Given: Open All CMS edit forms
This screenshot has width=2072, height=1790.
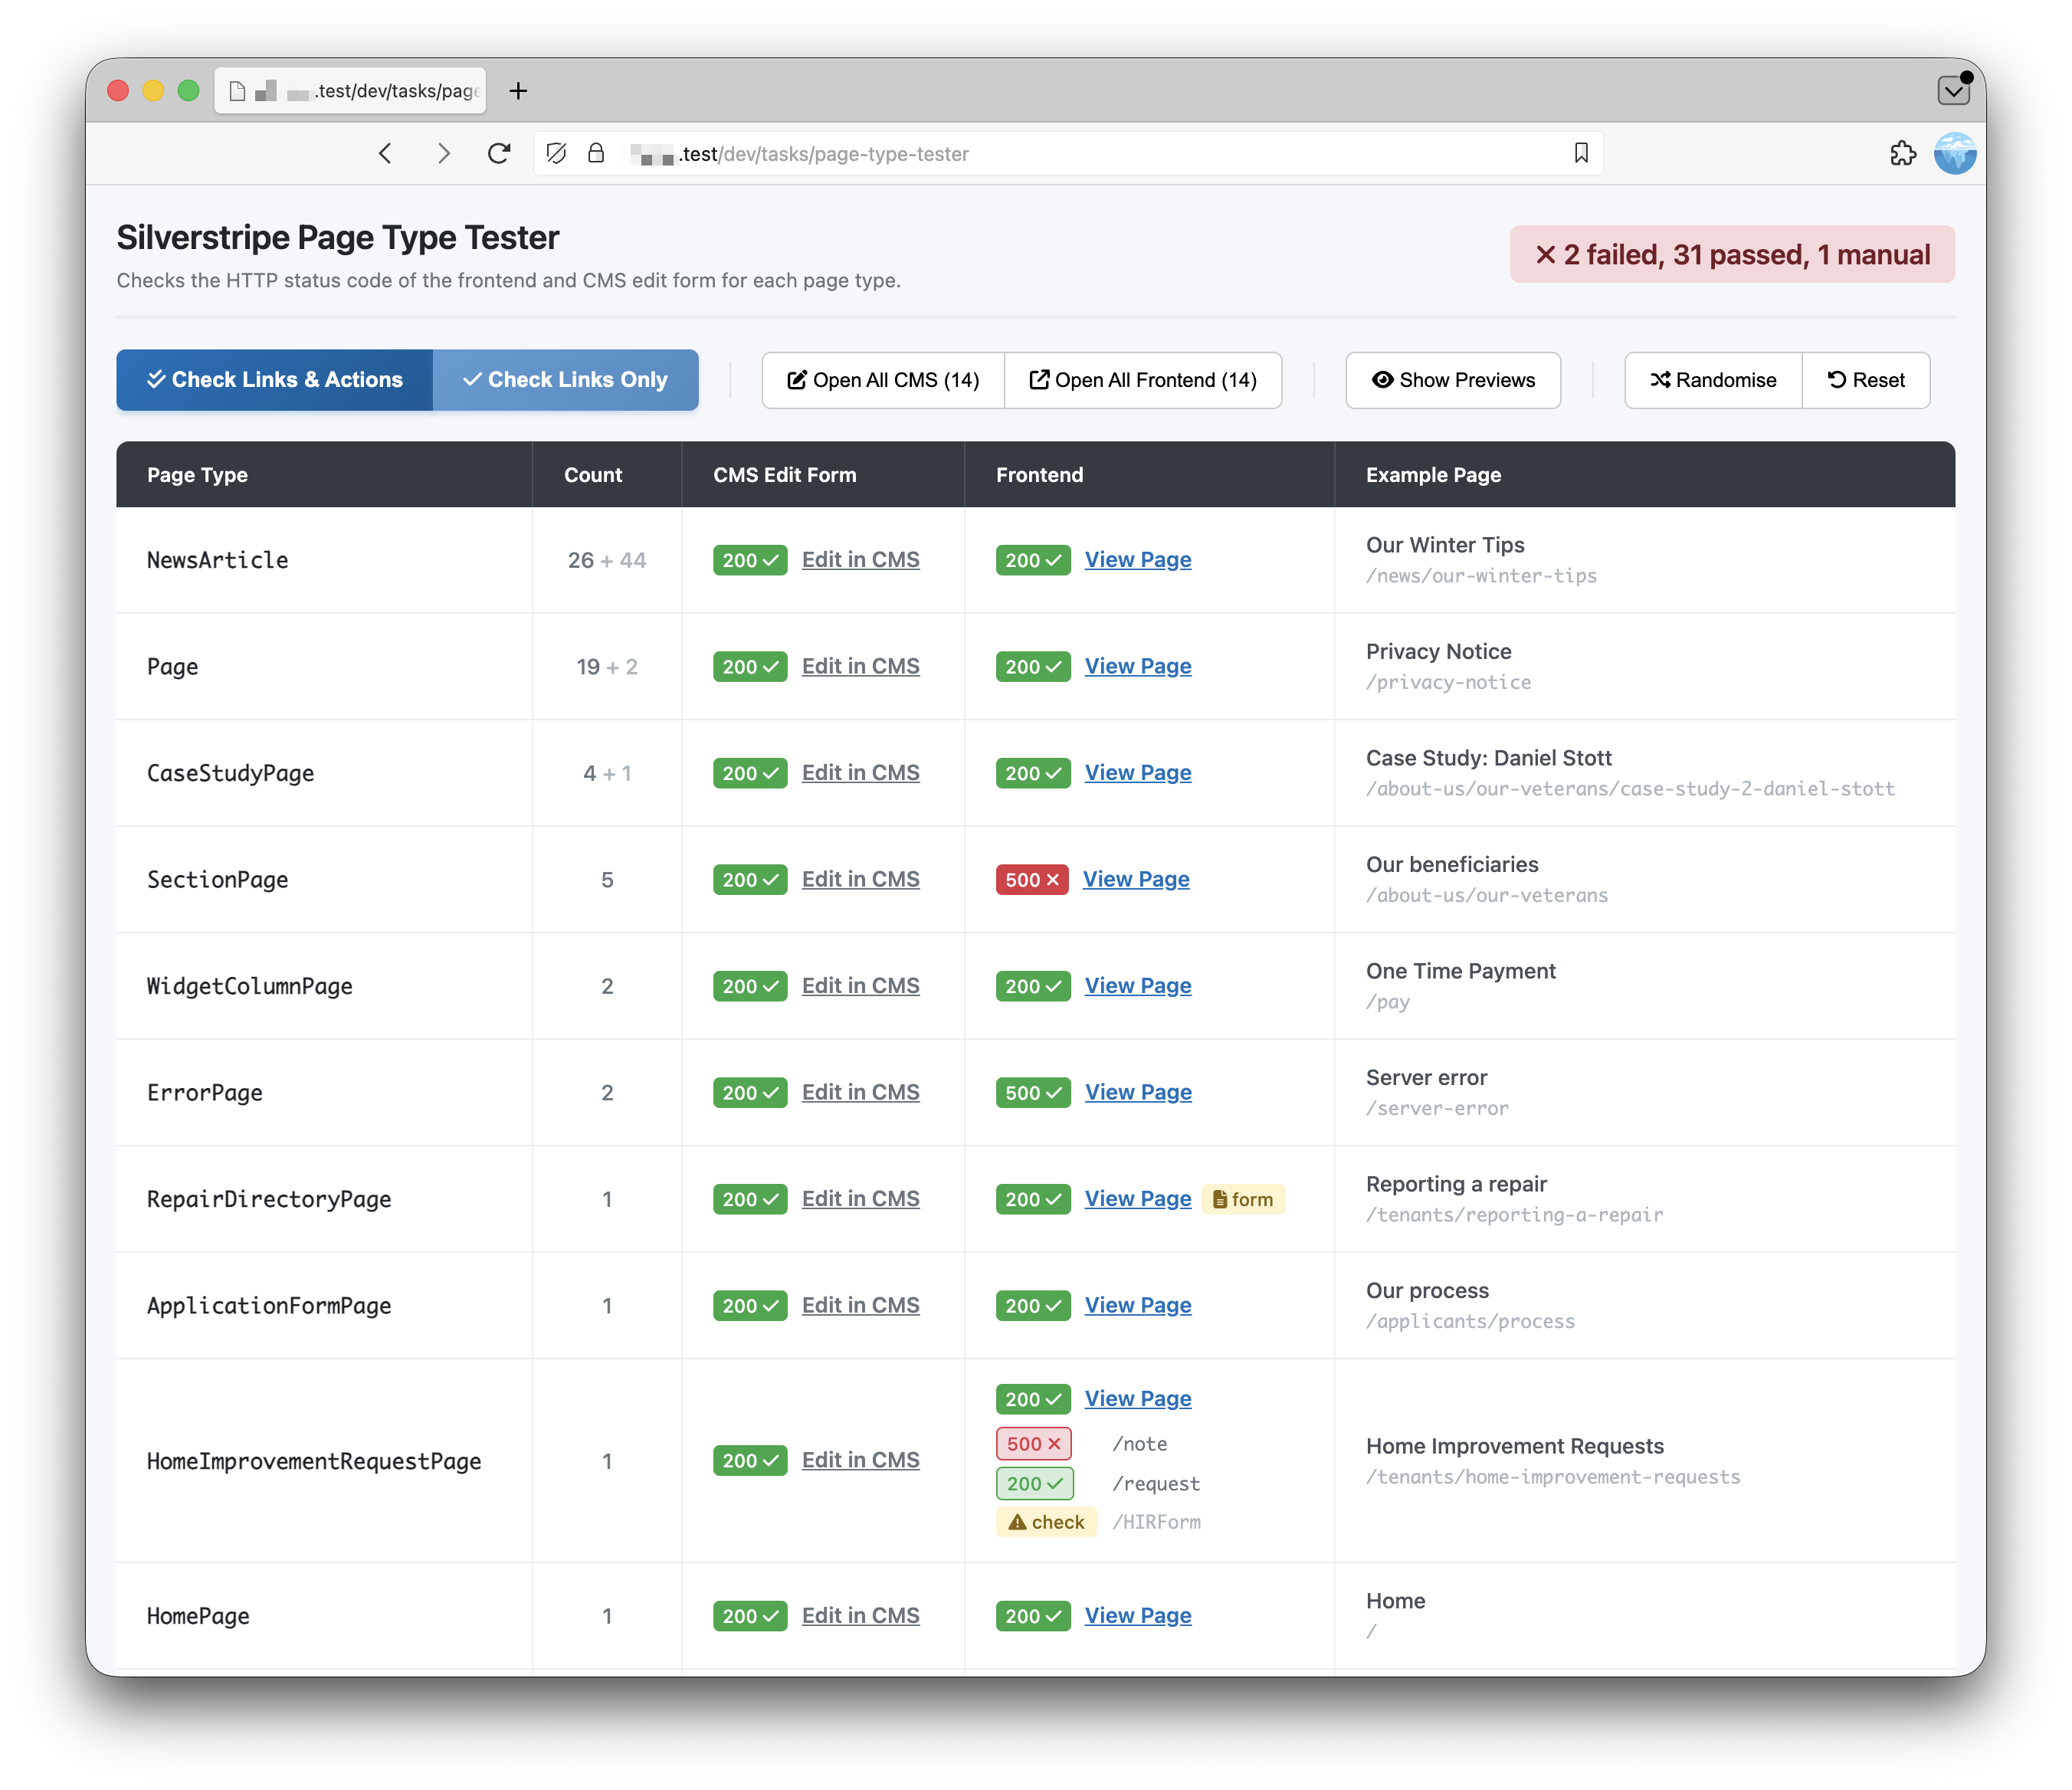Looking at the screenshot, I should click(x=881, y=380).
